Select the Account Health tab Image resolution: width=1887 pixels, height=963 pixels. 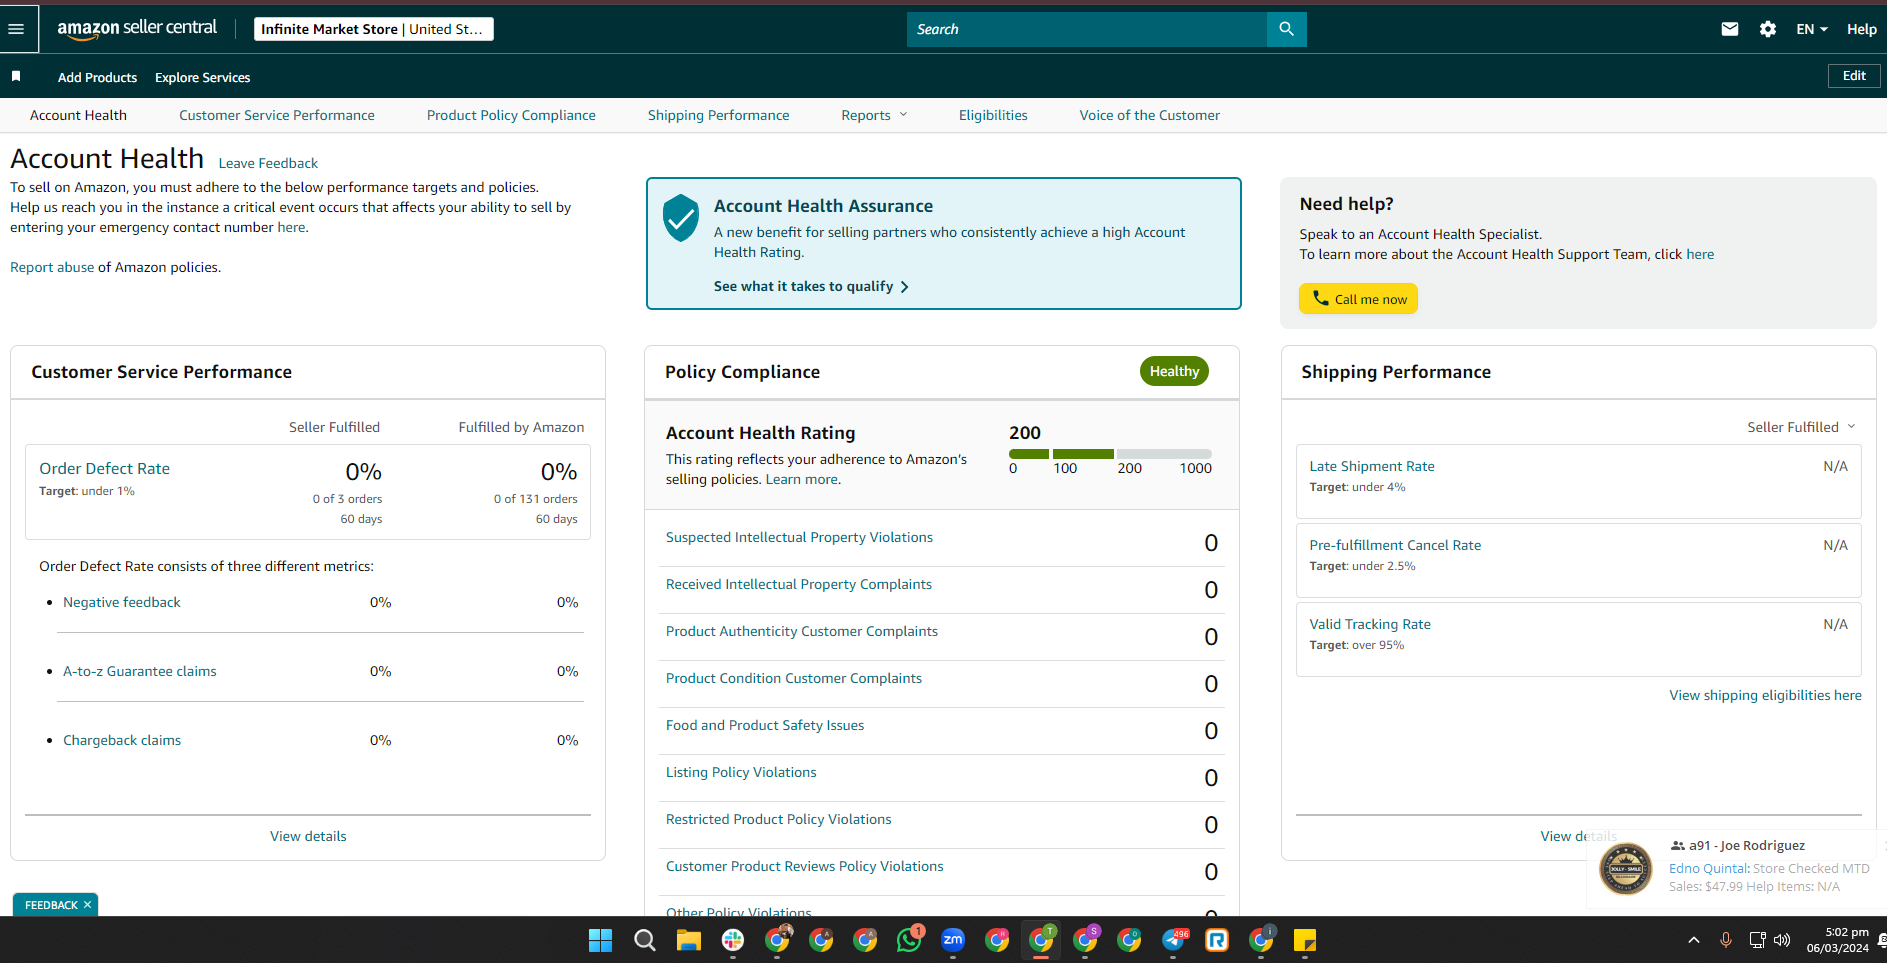(78, 115)
